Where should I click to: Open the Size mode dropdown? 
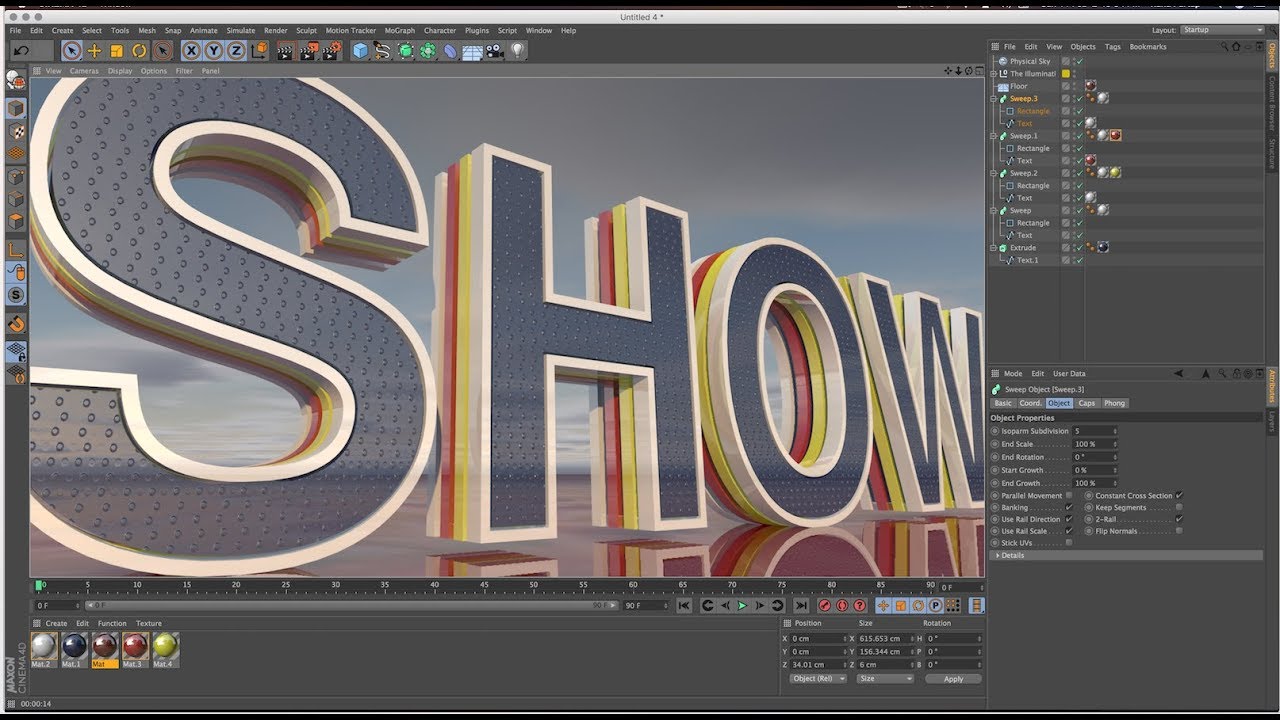coord(884,678)
